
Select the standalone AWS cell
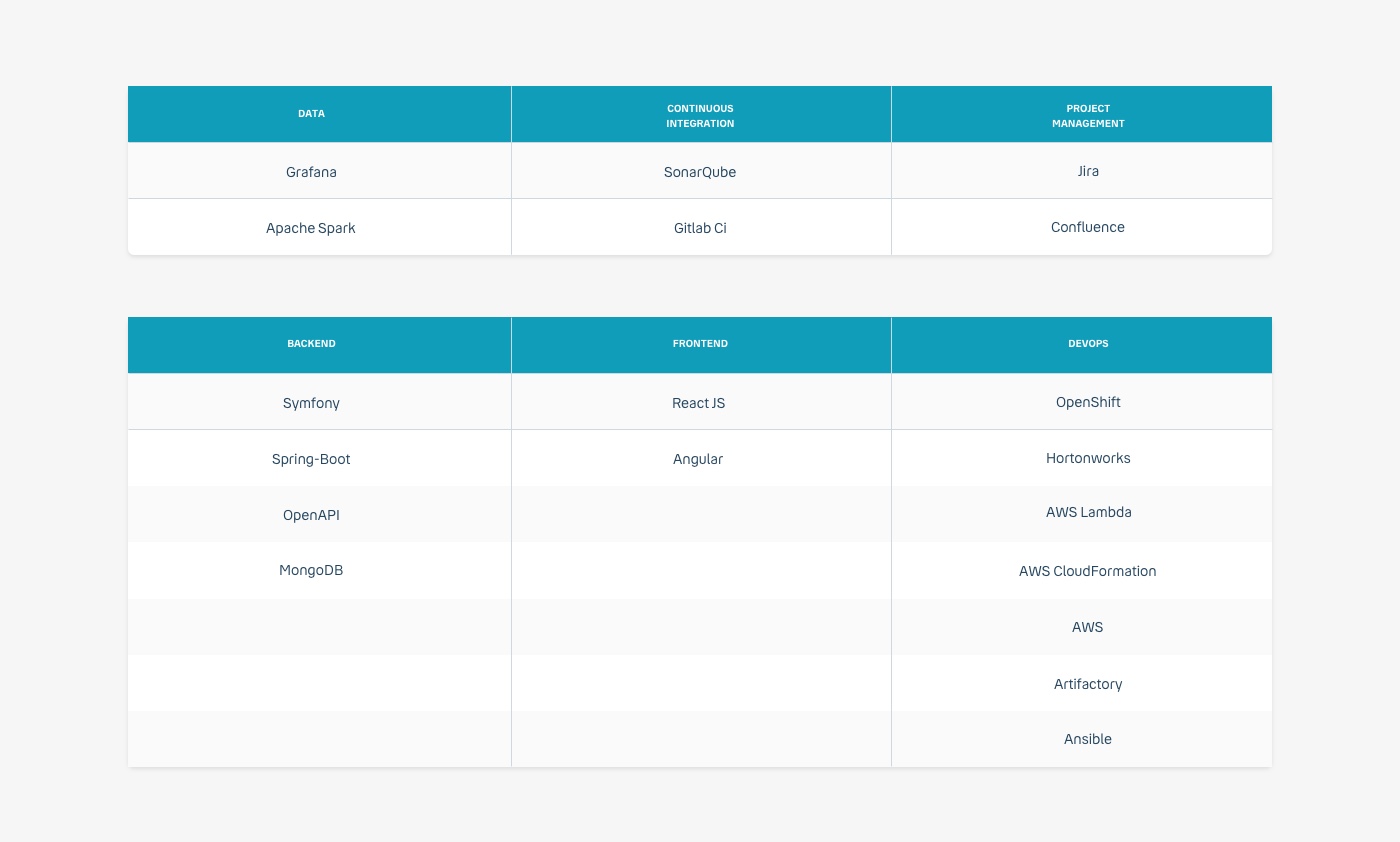(1082, 627)
